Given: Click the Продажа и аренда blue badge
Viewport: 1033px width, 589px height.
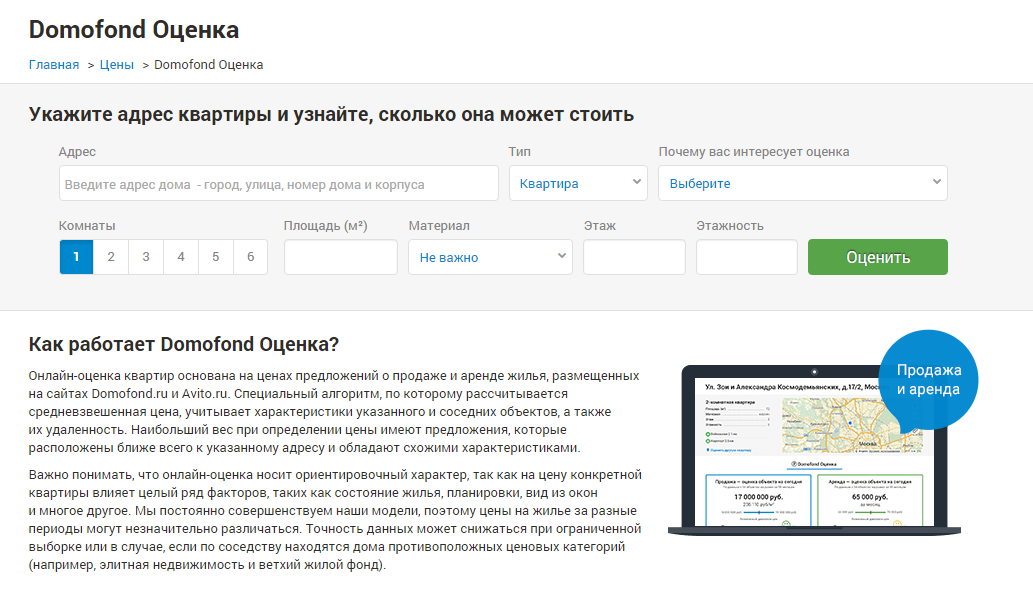Looking at the screenshot, I should 928,380.
